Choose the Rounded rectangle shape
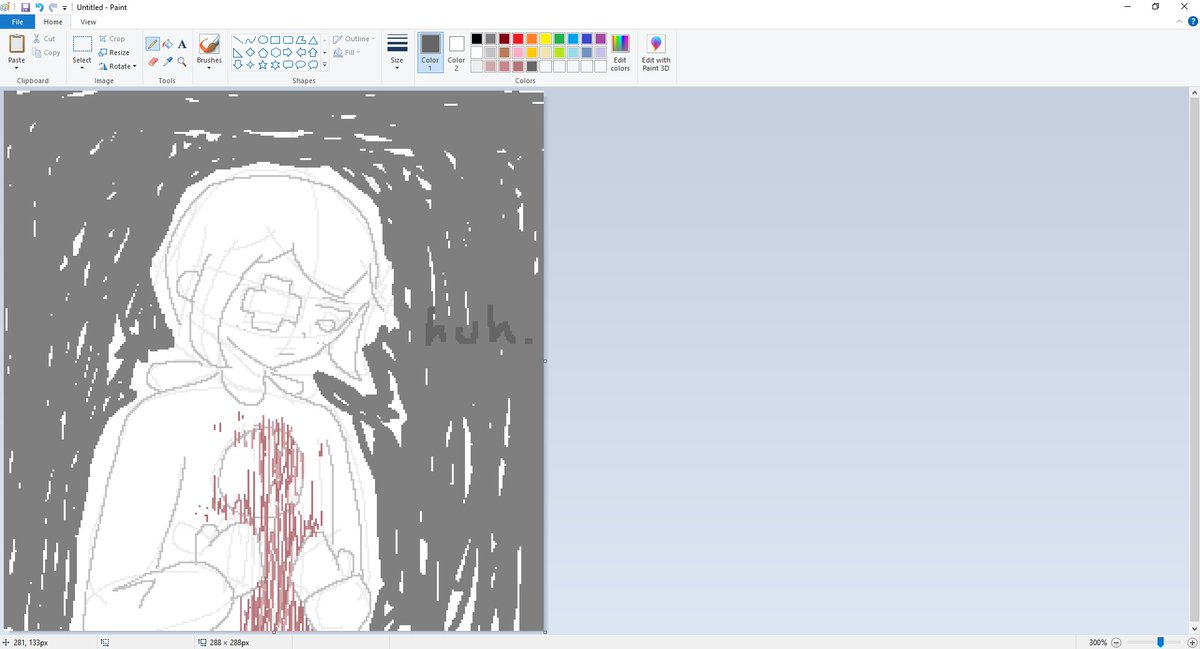This screenshot has width=1200, height=649. tap(288, 39)
